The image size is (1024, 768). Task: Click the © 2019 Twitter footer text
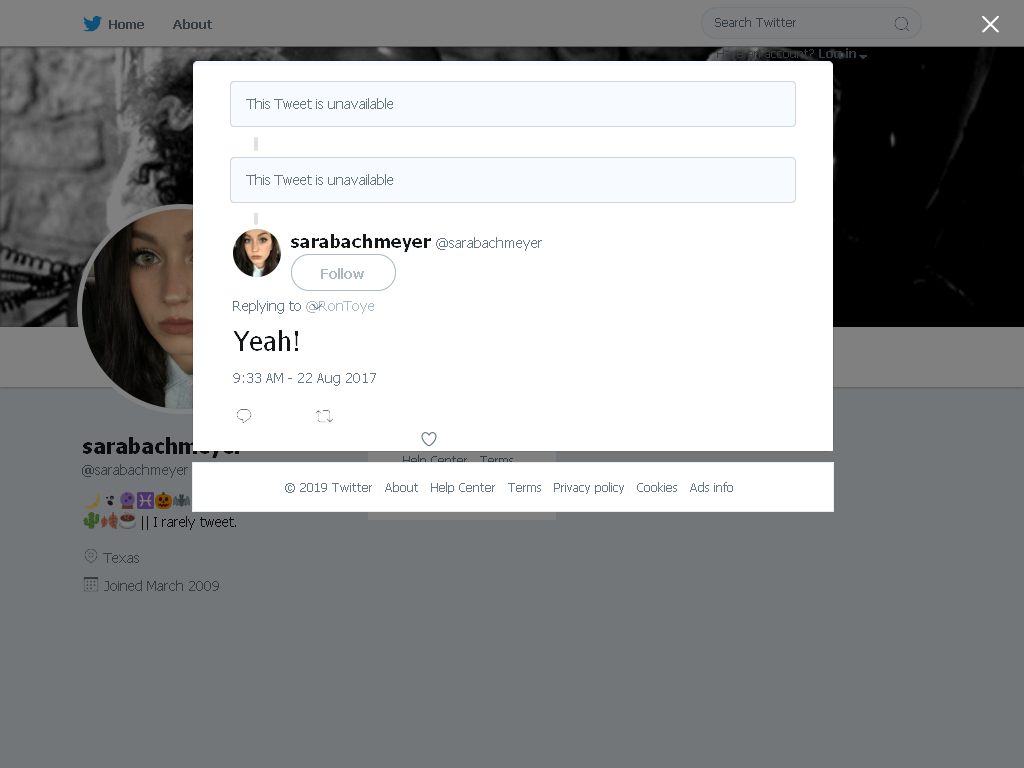328,487
